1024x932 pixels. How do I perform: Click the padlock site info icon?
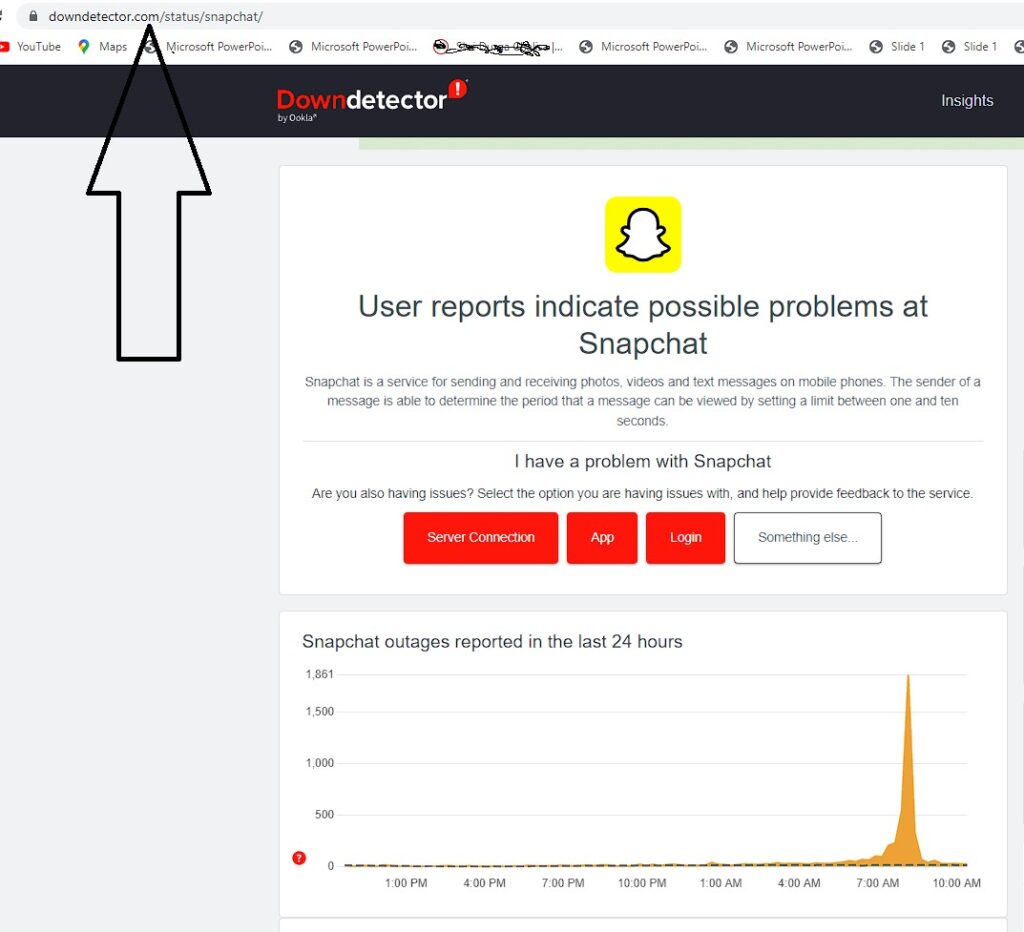click(x=33, y=16)
